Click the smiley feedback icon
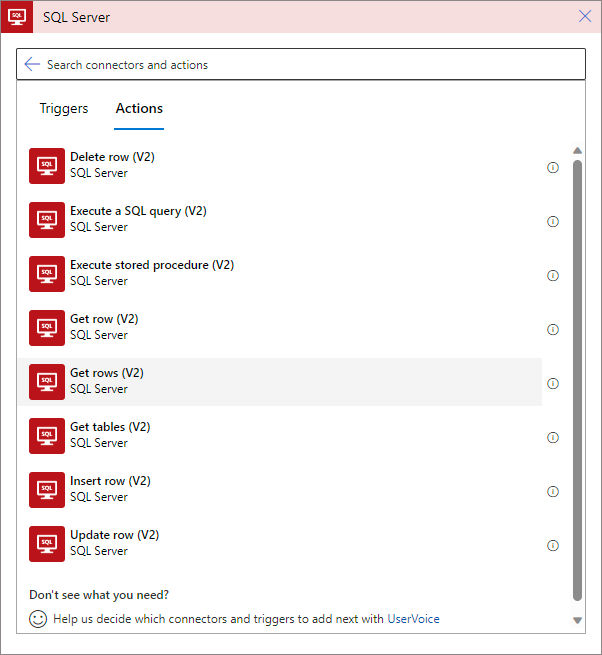This screenshot has height=655, width=602. click(x=38, y=619)
